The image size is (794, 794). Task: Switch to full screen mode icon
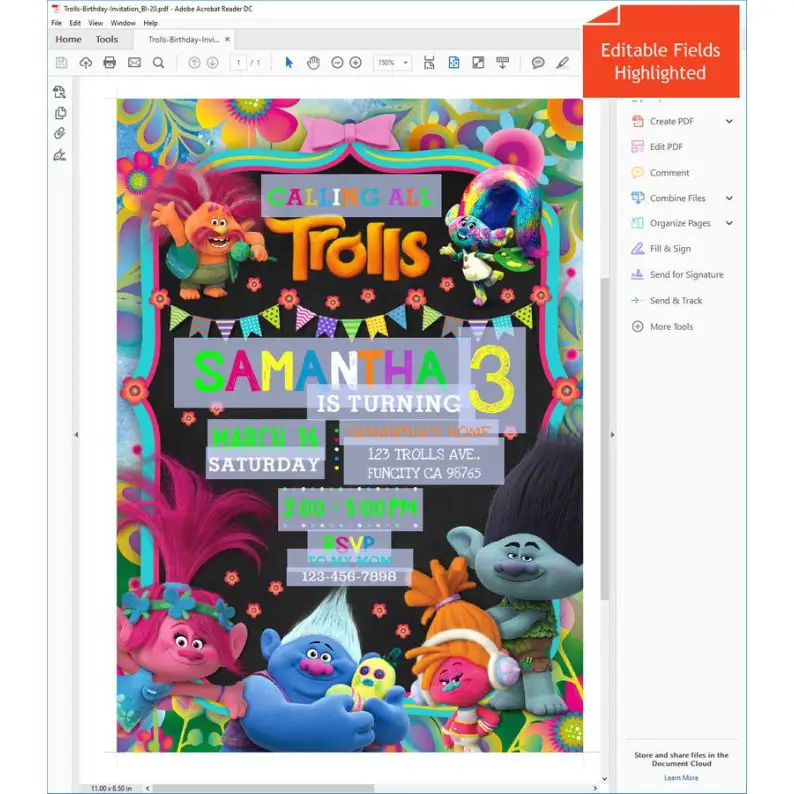click(x=478, y=62)
